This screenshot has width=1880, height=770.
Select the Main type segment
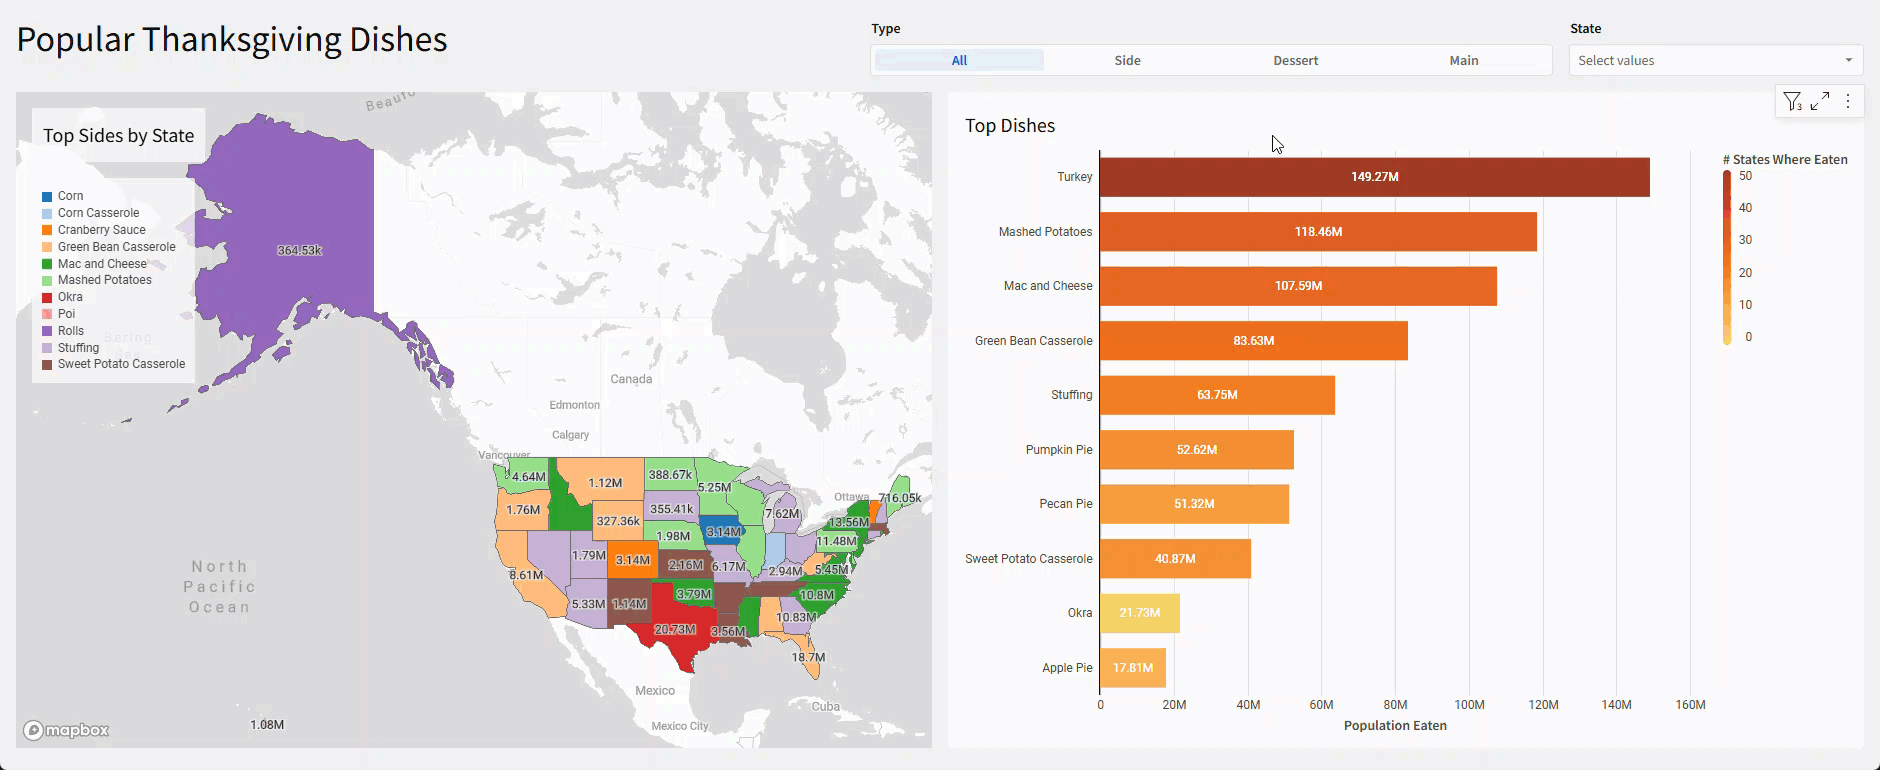point(1464,60)
